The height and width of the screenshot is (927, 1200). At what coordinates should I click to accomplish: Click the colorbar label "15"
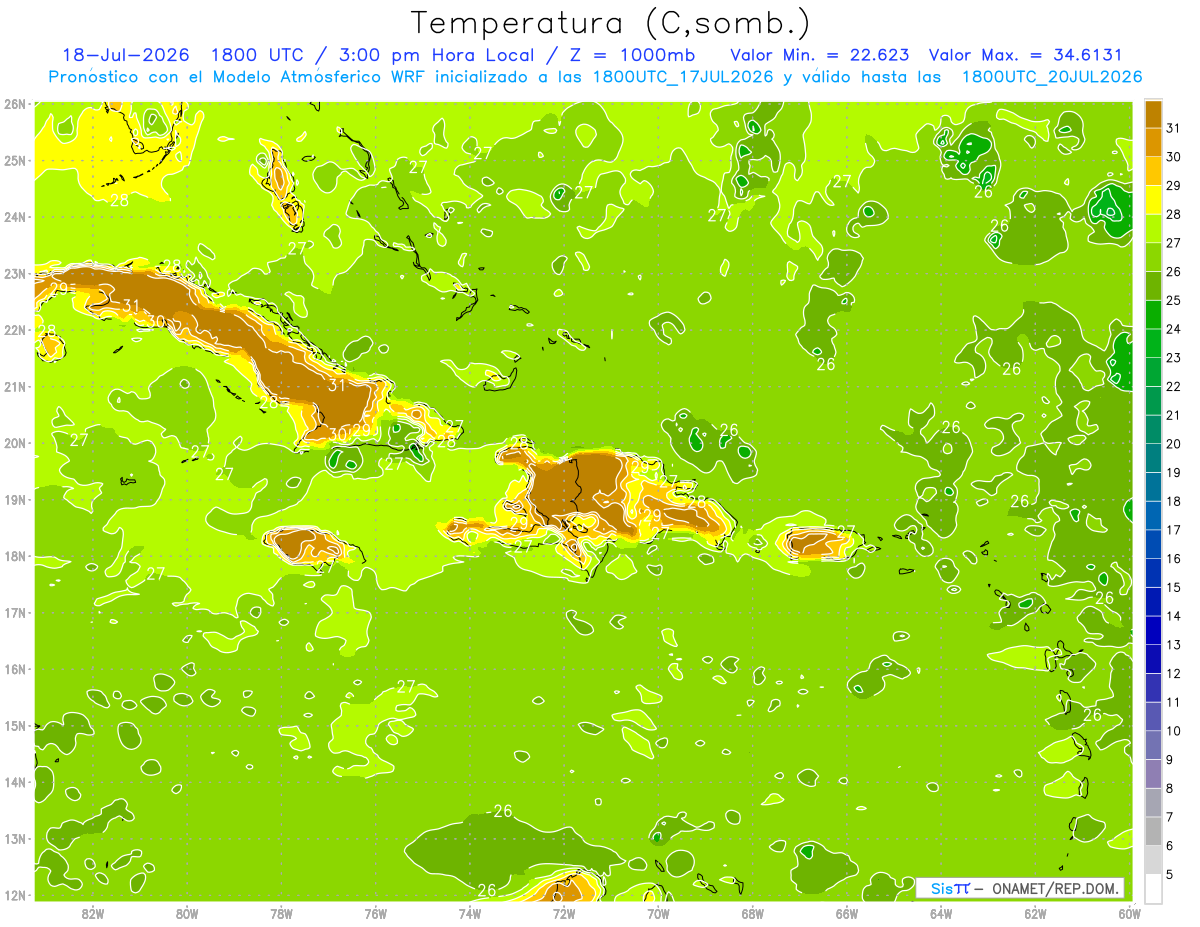point(1173,587)
